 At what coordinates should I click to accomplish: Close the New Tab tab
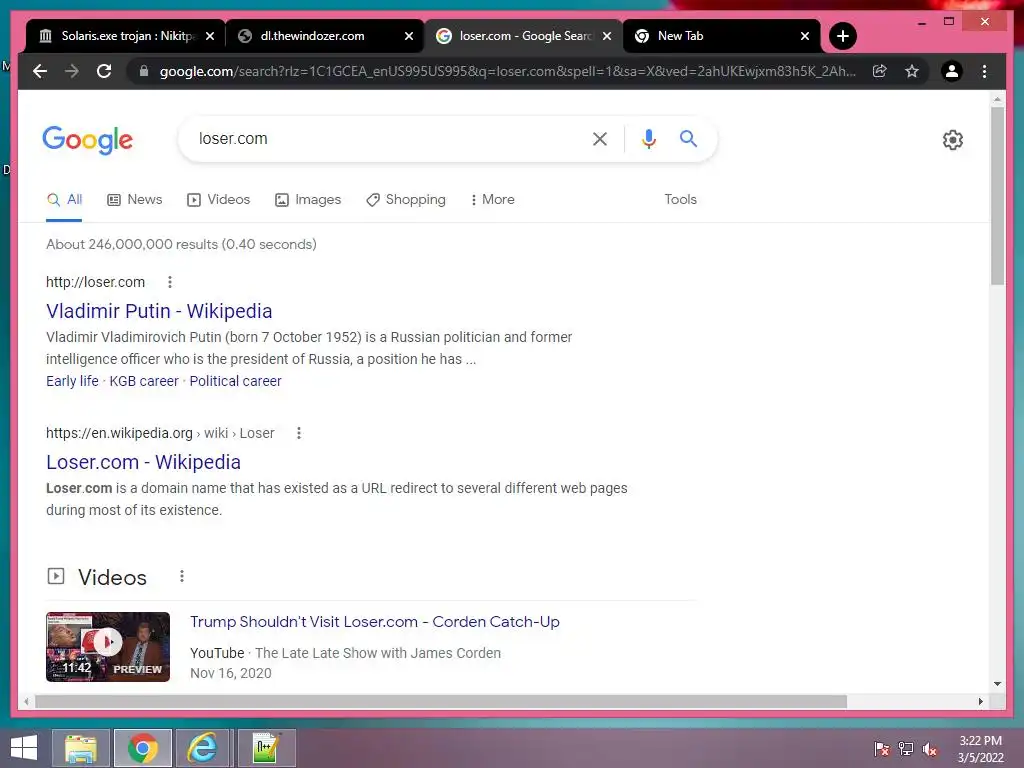805,36
